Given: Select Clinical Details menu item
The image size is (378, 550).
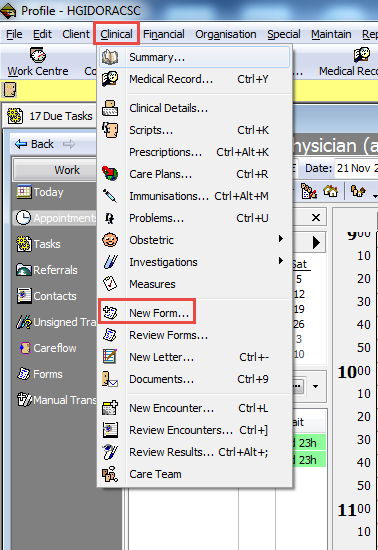Looking at the screenshot, I should (194, 108).
